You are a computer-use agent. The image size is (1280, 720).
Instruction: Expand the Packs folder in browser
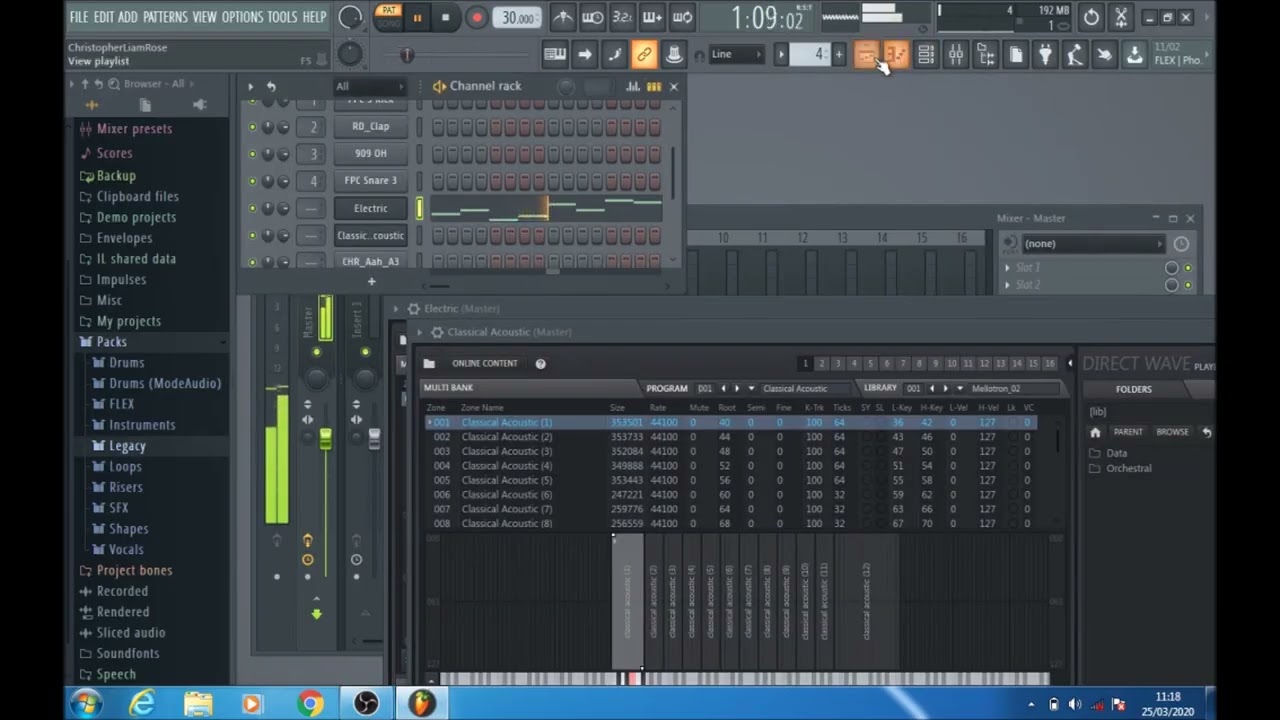(111, 342)
